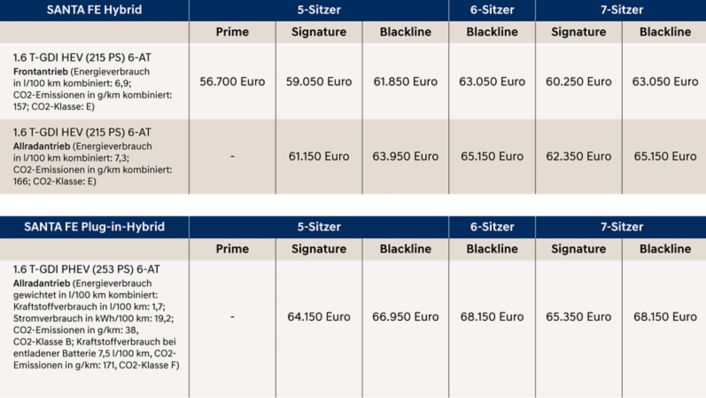Select the 65.350 Euro PHEV price cell
Viewport: 706px width, 398px height.
(x=579, y=317)
